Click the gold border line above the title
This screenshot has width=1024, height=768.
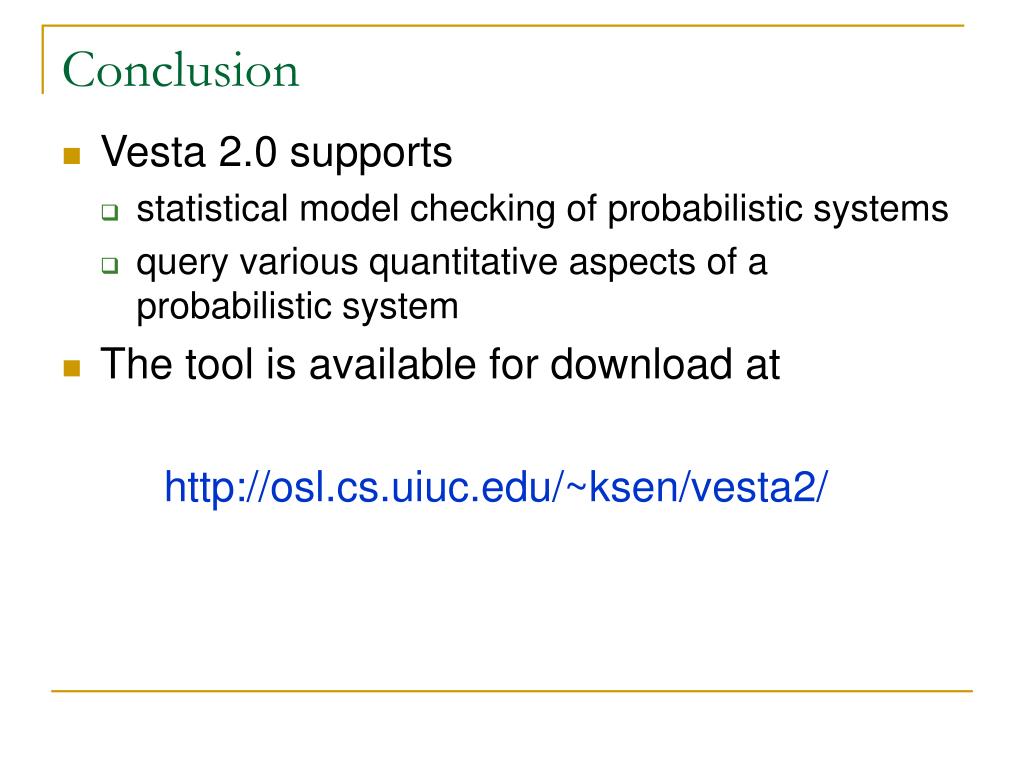(x=503, y=25)
